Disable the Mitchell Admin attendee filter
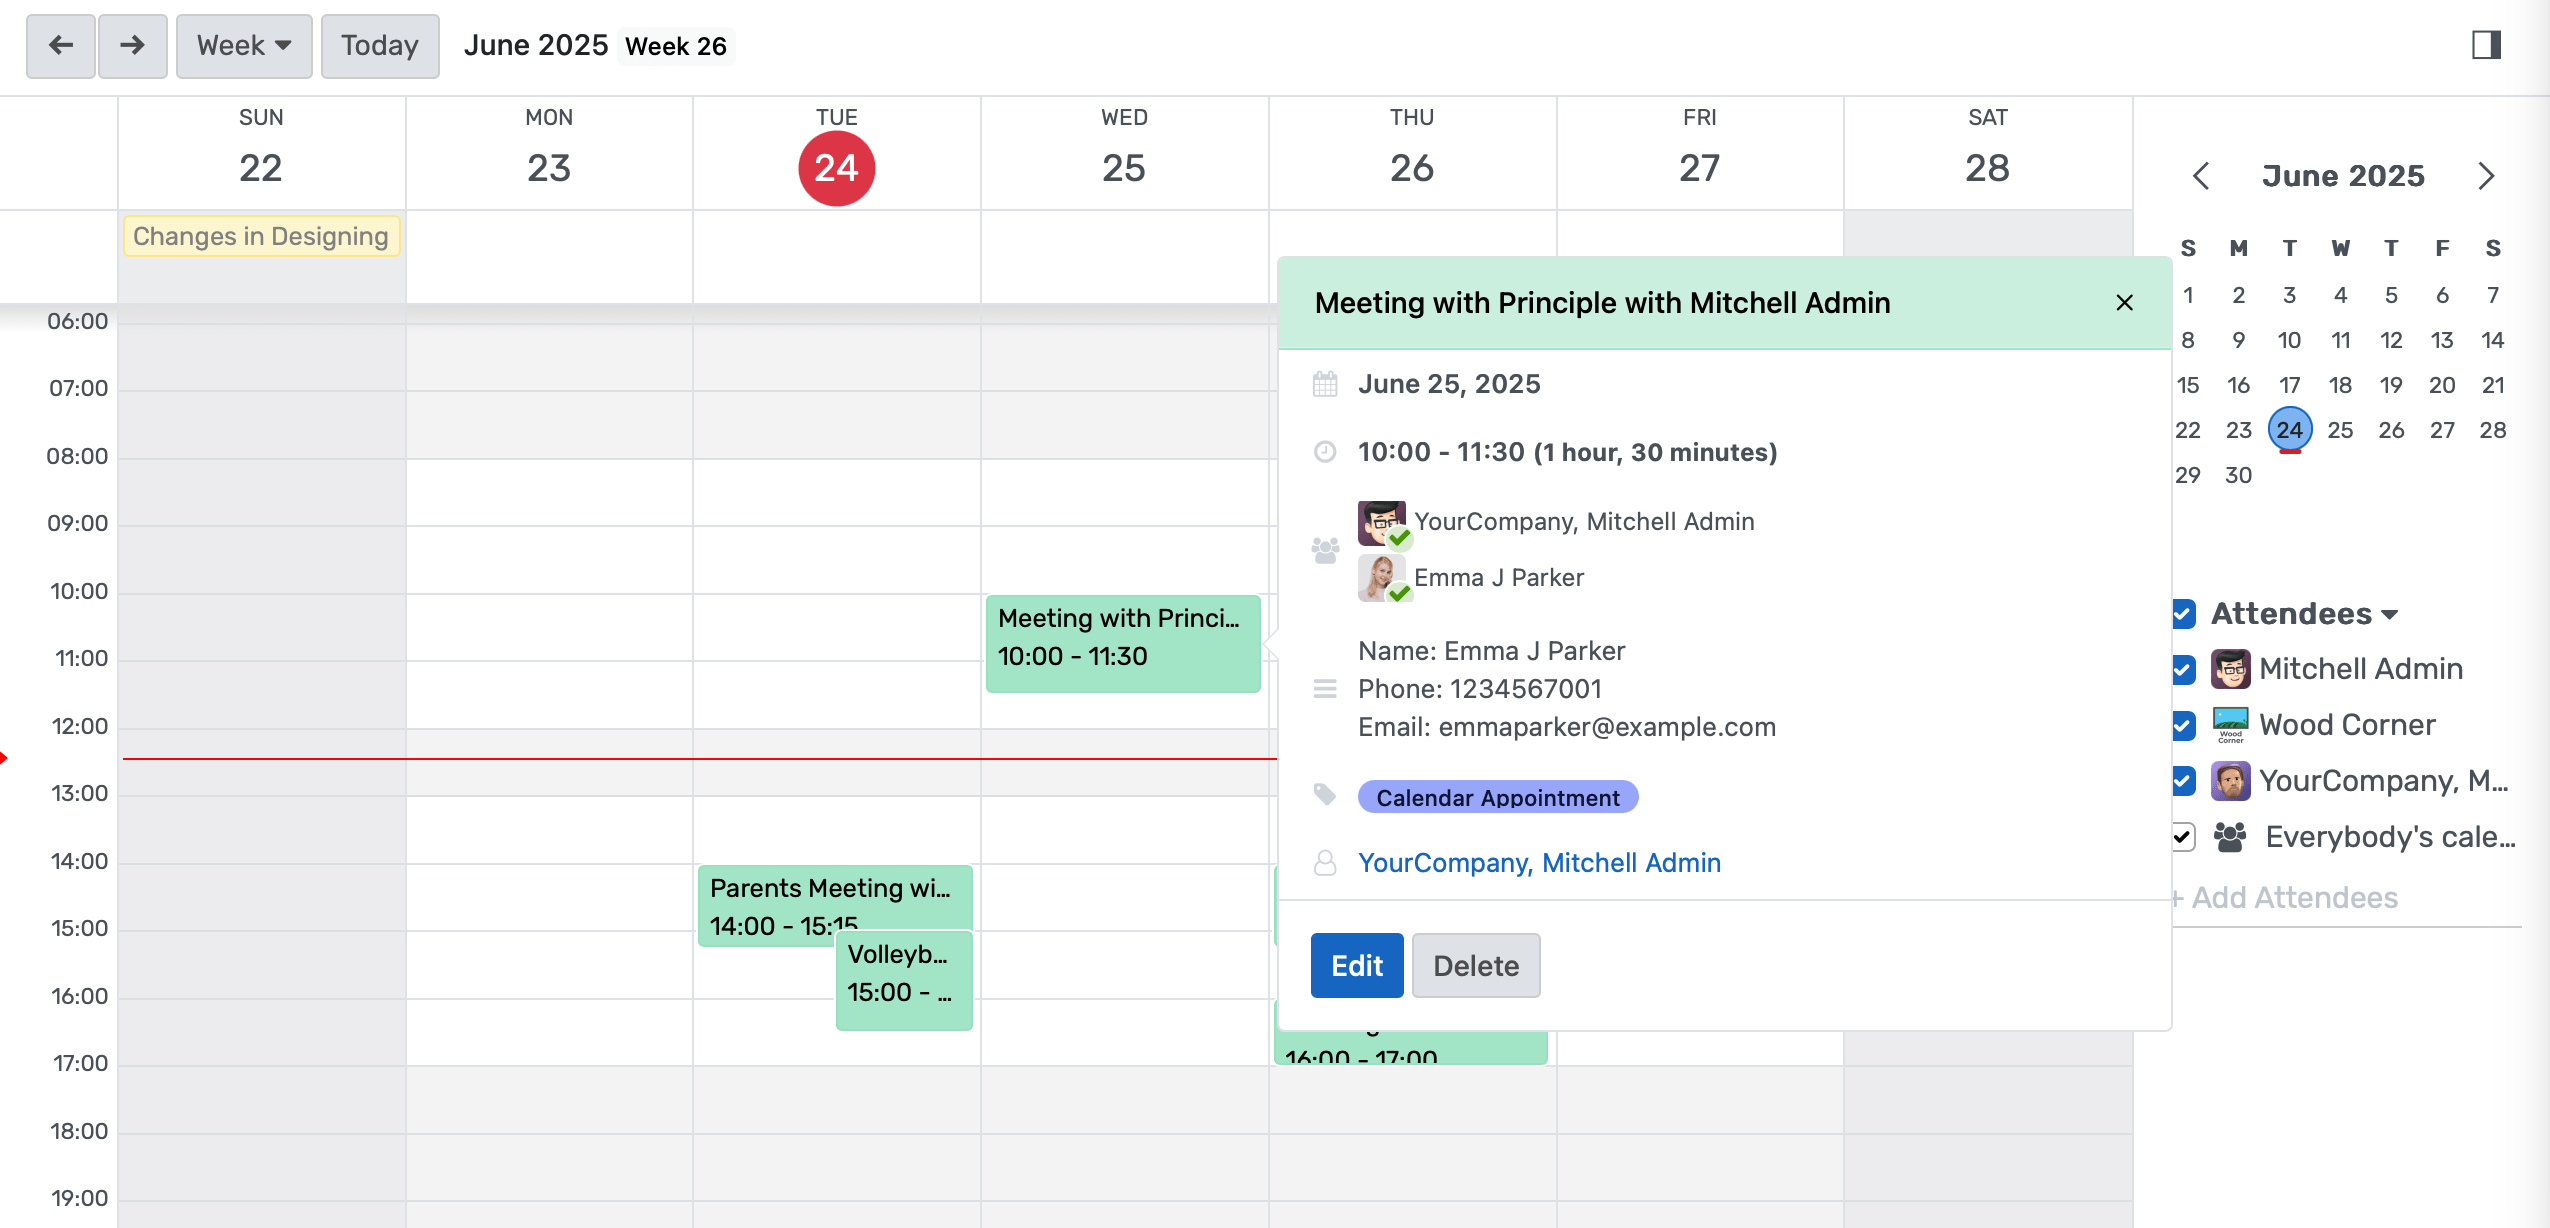2550x1228 pixels. [2183, 669]
